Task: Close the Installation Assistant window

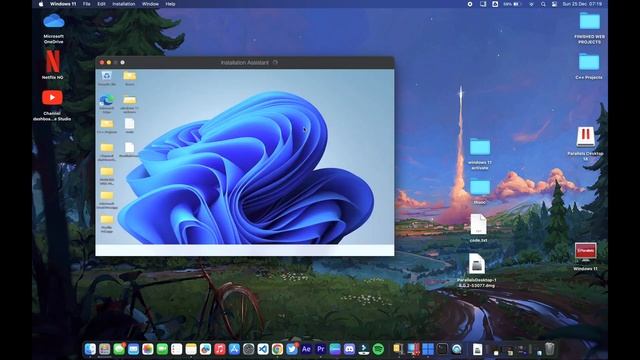Action: [x=102, y=62]
